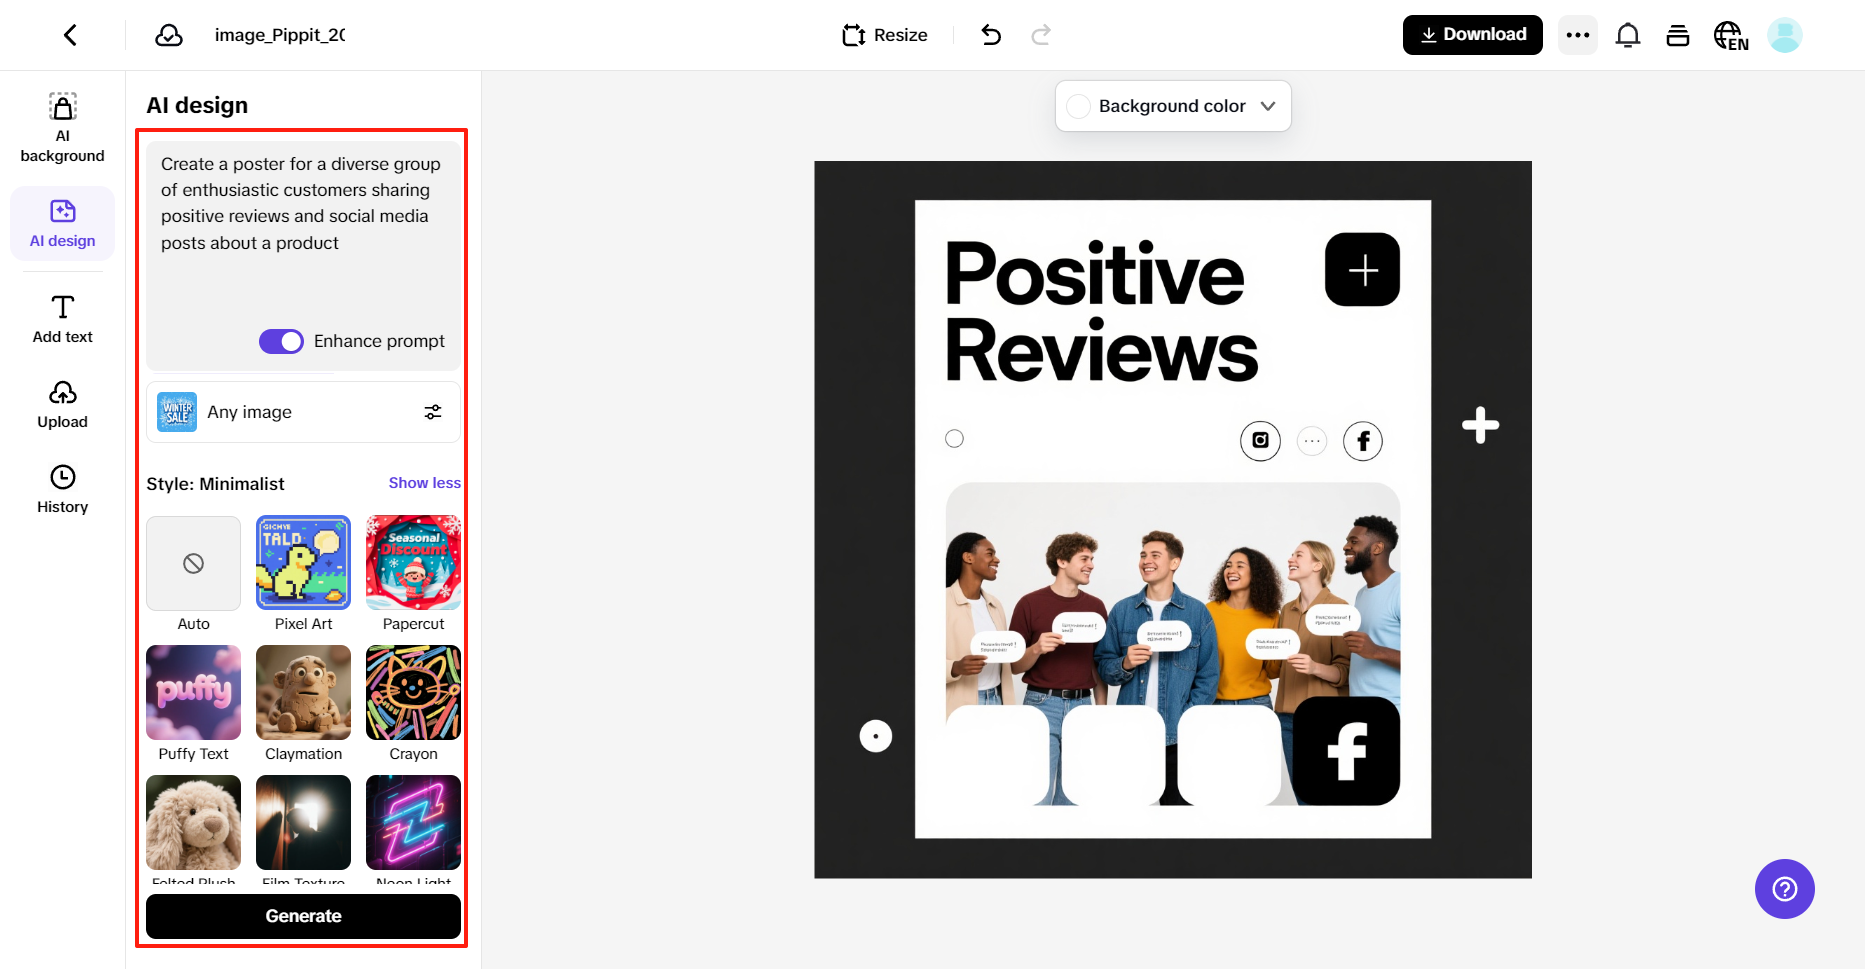Viewport: 1865px width, 969px height.
Task: Open the Background color dropdown
Action: 1173,106
